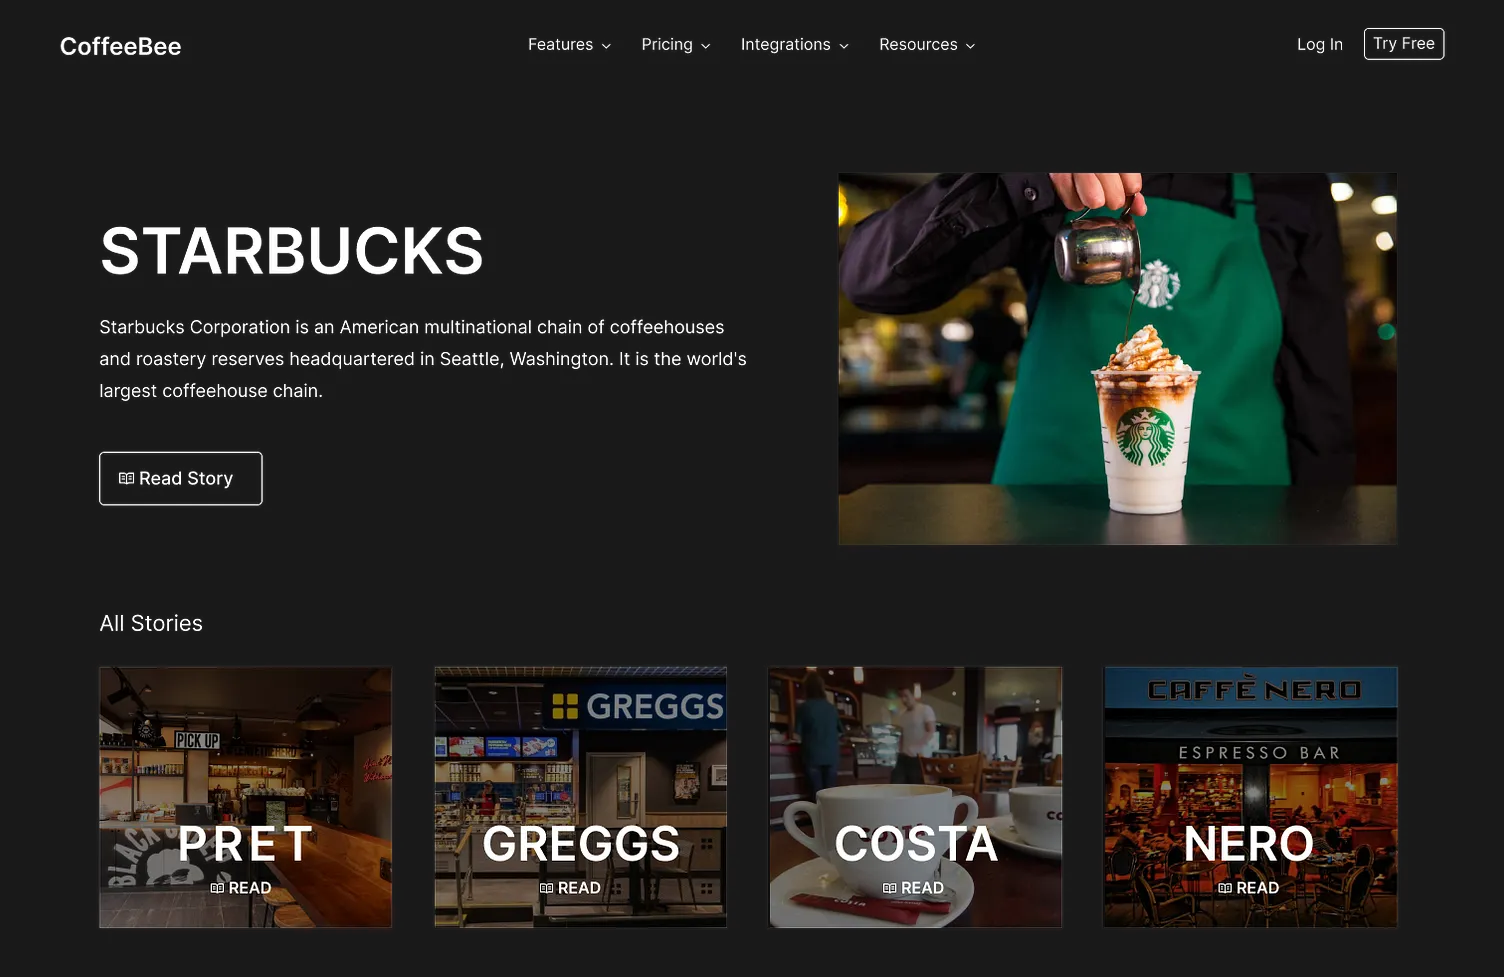The height and width of the screenshot is (977, 1504).
Task: Click READ link on GREGGS card
Action: [x=570, y=888]
